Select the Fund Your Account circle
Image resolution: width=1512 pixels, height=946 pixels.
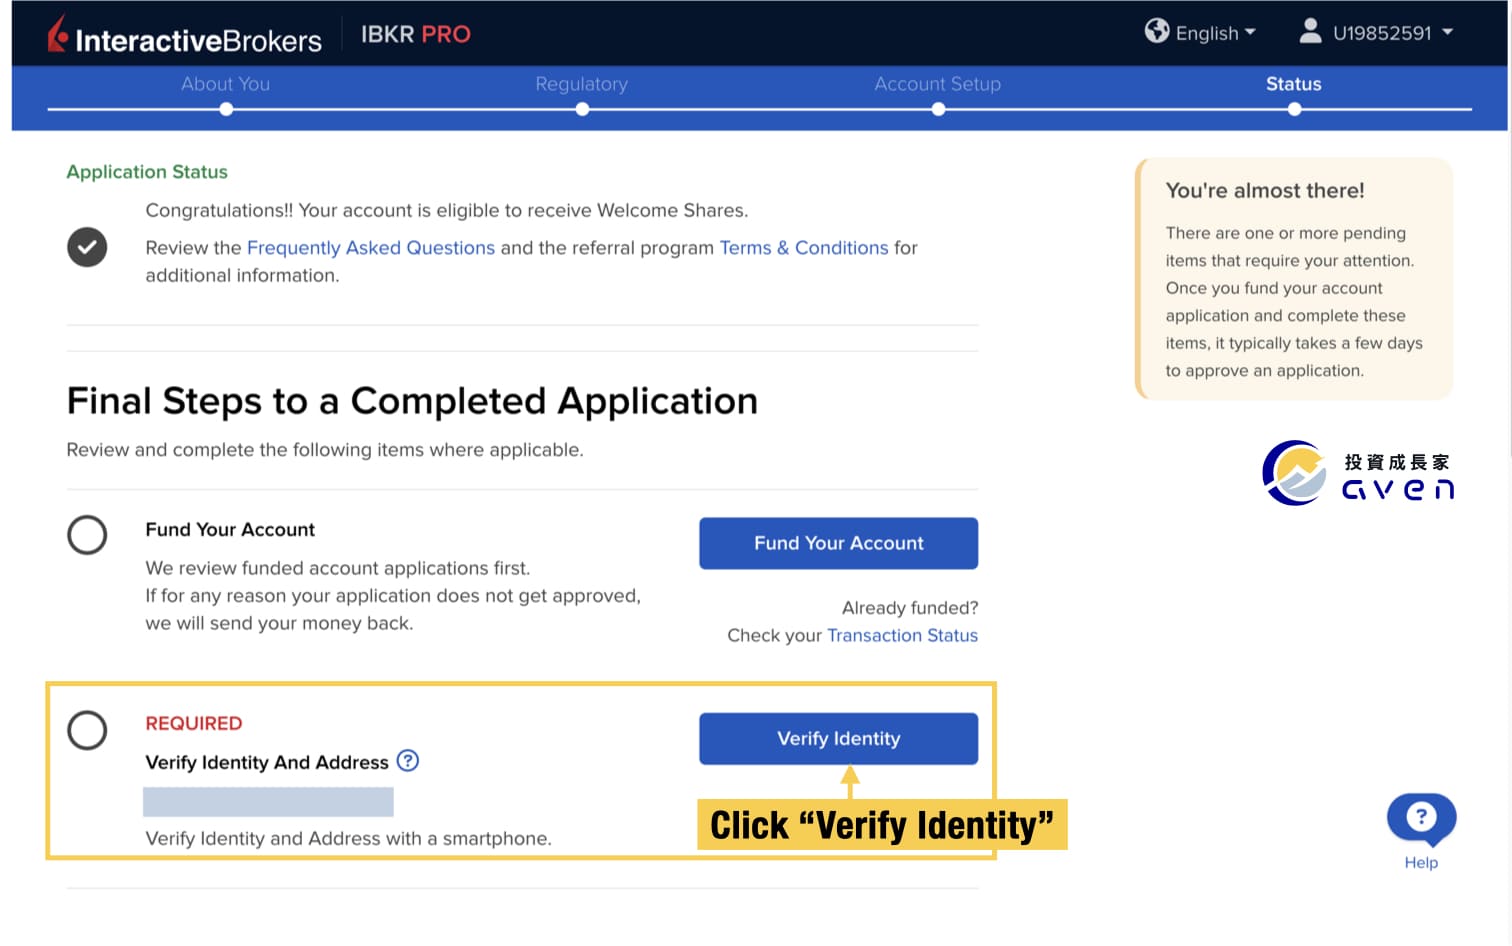coord(87,535)
